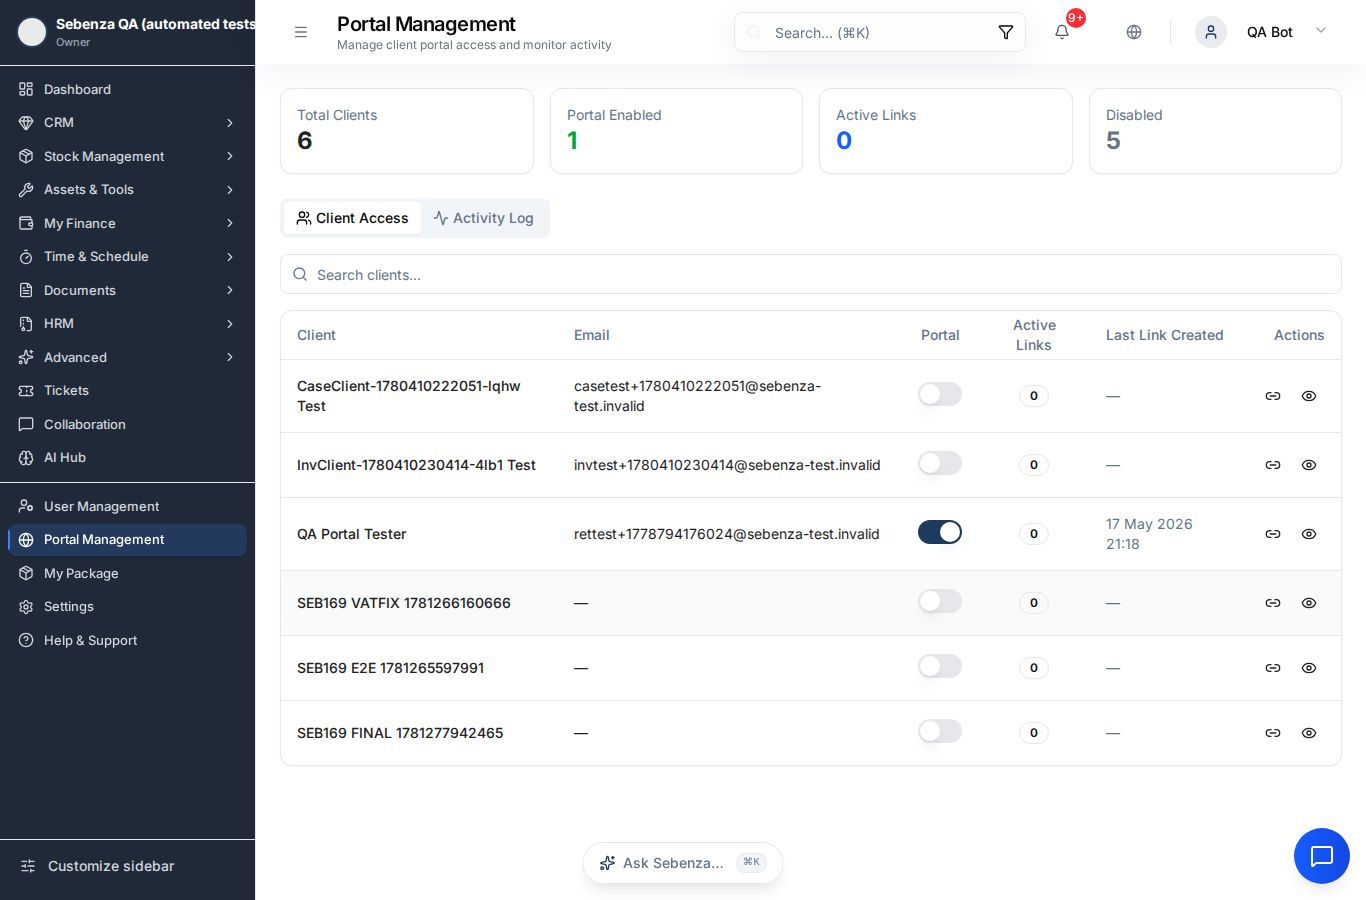Click the globe language icon in header

pos(1134,32)
